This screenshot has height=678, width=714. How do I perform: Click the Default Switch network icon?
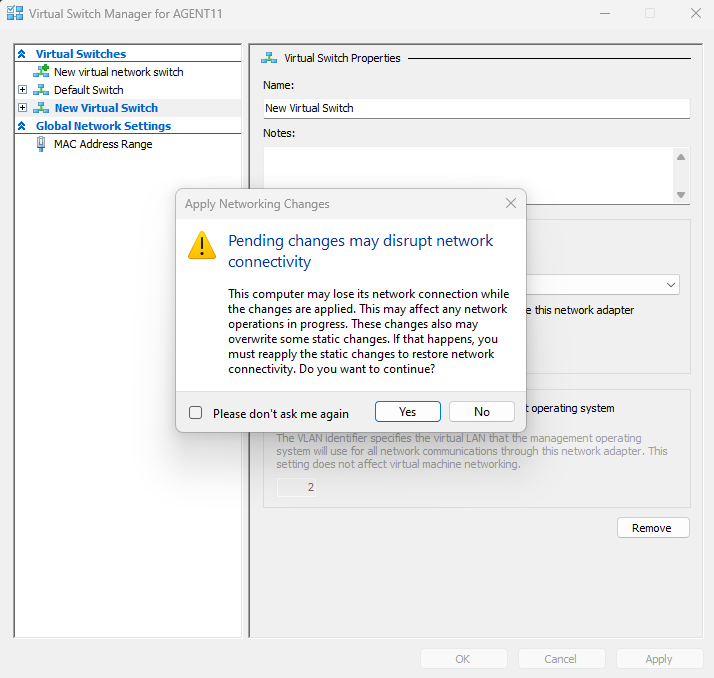tap(41, 90)
